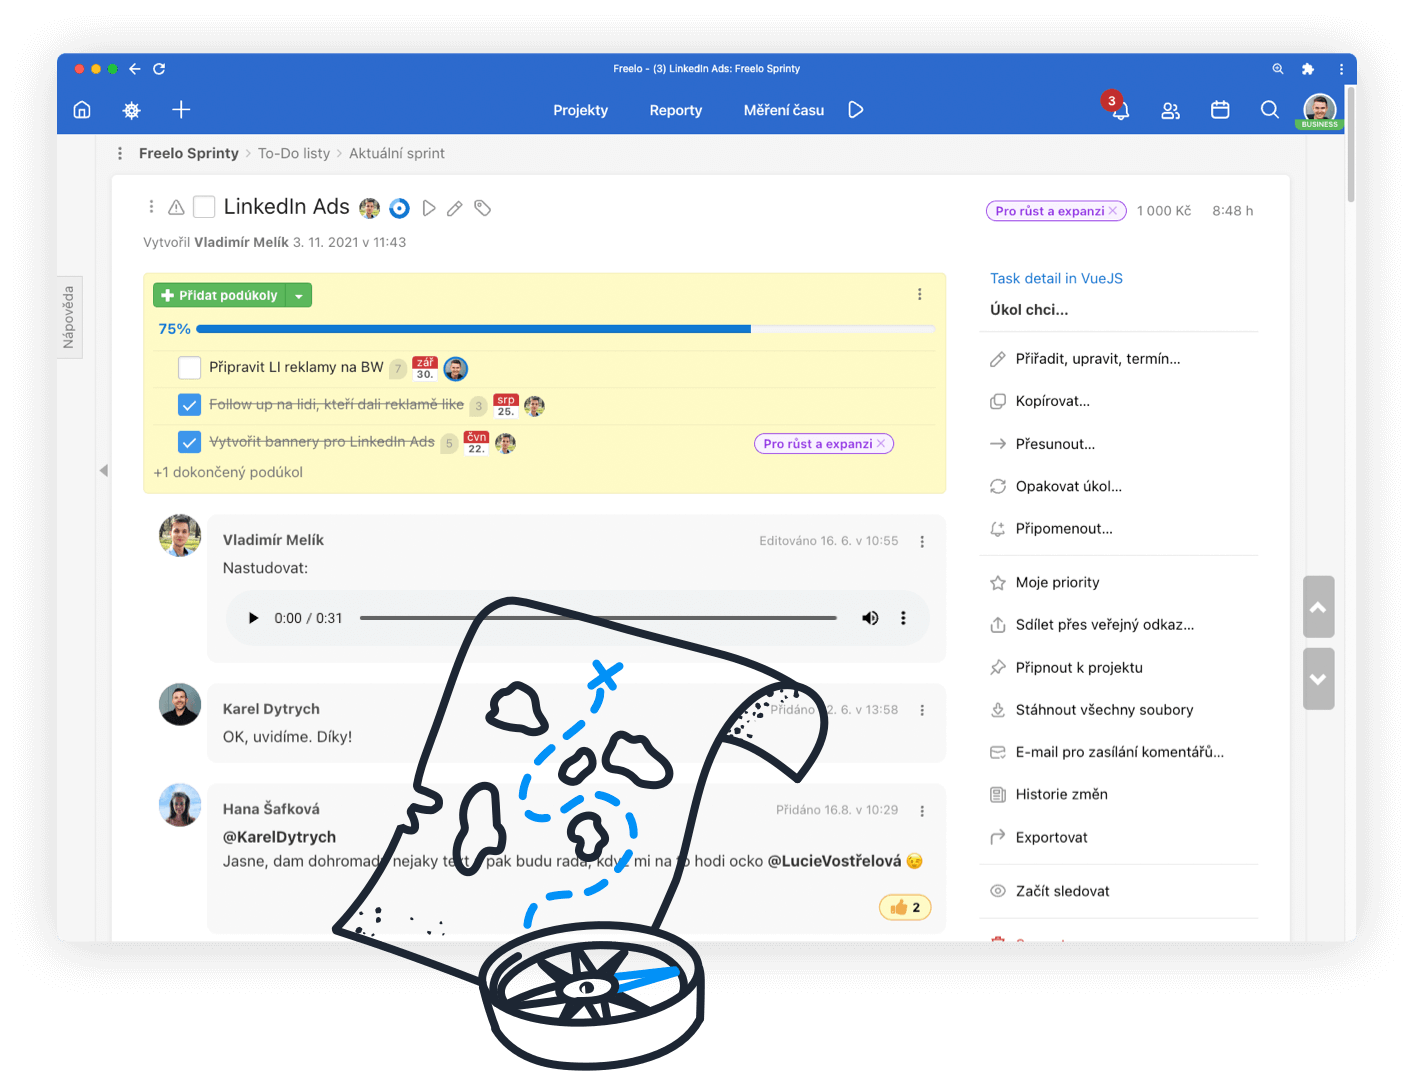This screenshot has width=1414, height=1072.
Task: Open breadcrumb three-dot menu
Action: click(120, 153)
